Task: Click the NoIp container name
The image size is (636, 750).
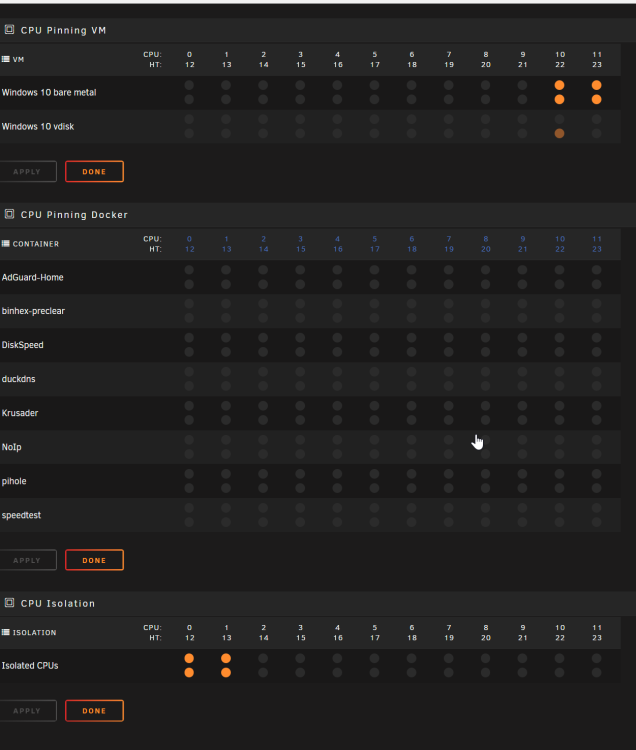Action: point(11,447)
